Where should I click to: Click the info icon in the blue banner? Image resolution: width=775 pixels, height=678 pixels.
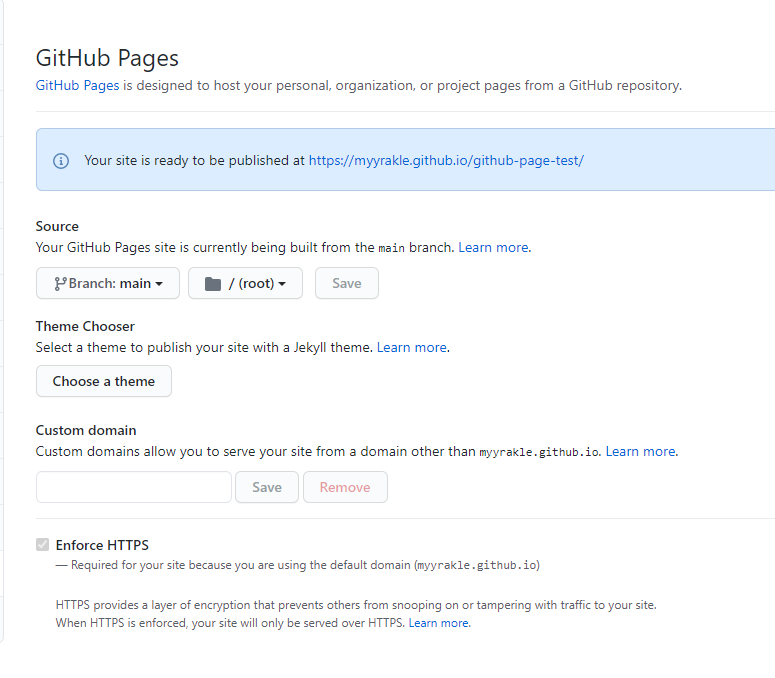point(61,160)
